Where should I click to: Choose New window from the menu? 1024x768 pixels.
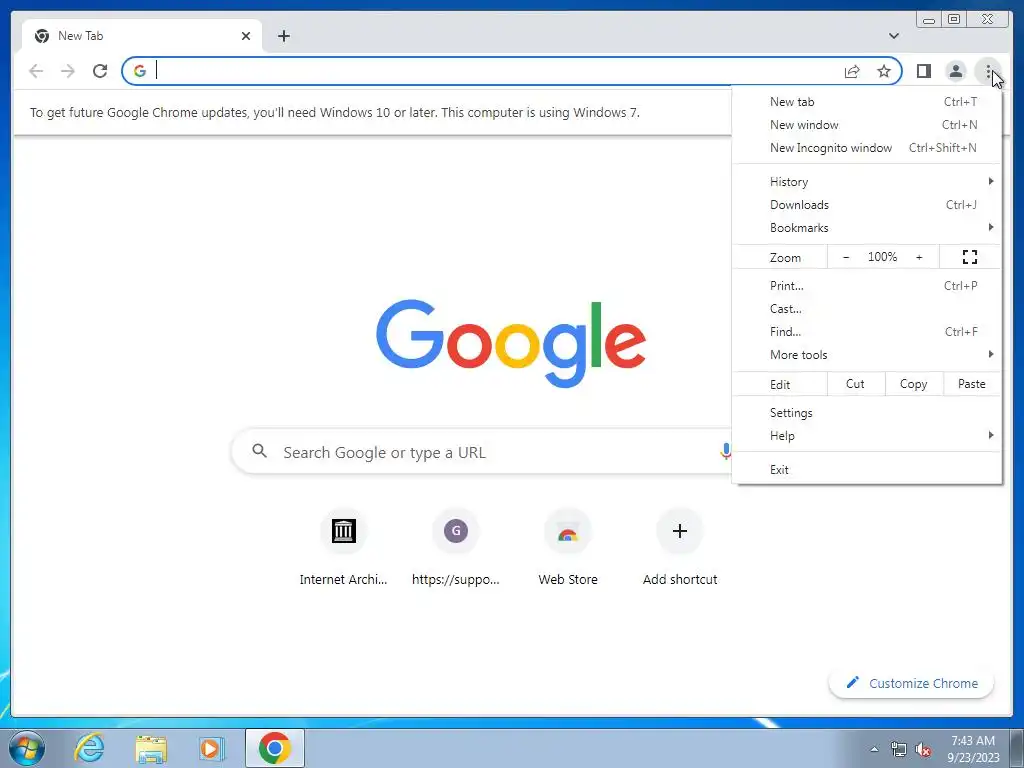[x=867, y=125]
